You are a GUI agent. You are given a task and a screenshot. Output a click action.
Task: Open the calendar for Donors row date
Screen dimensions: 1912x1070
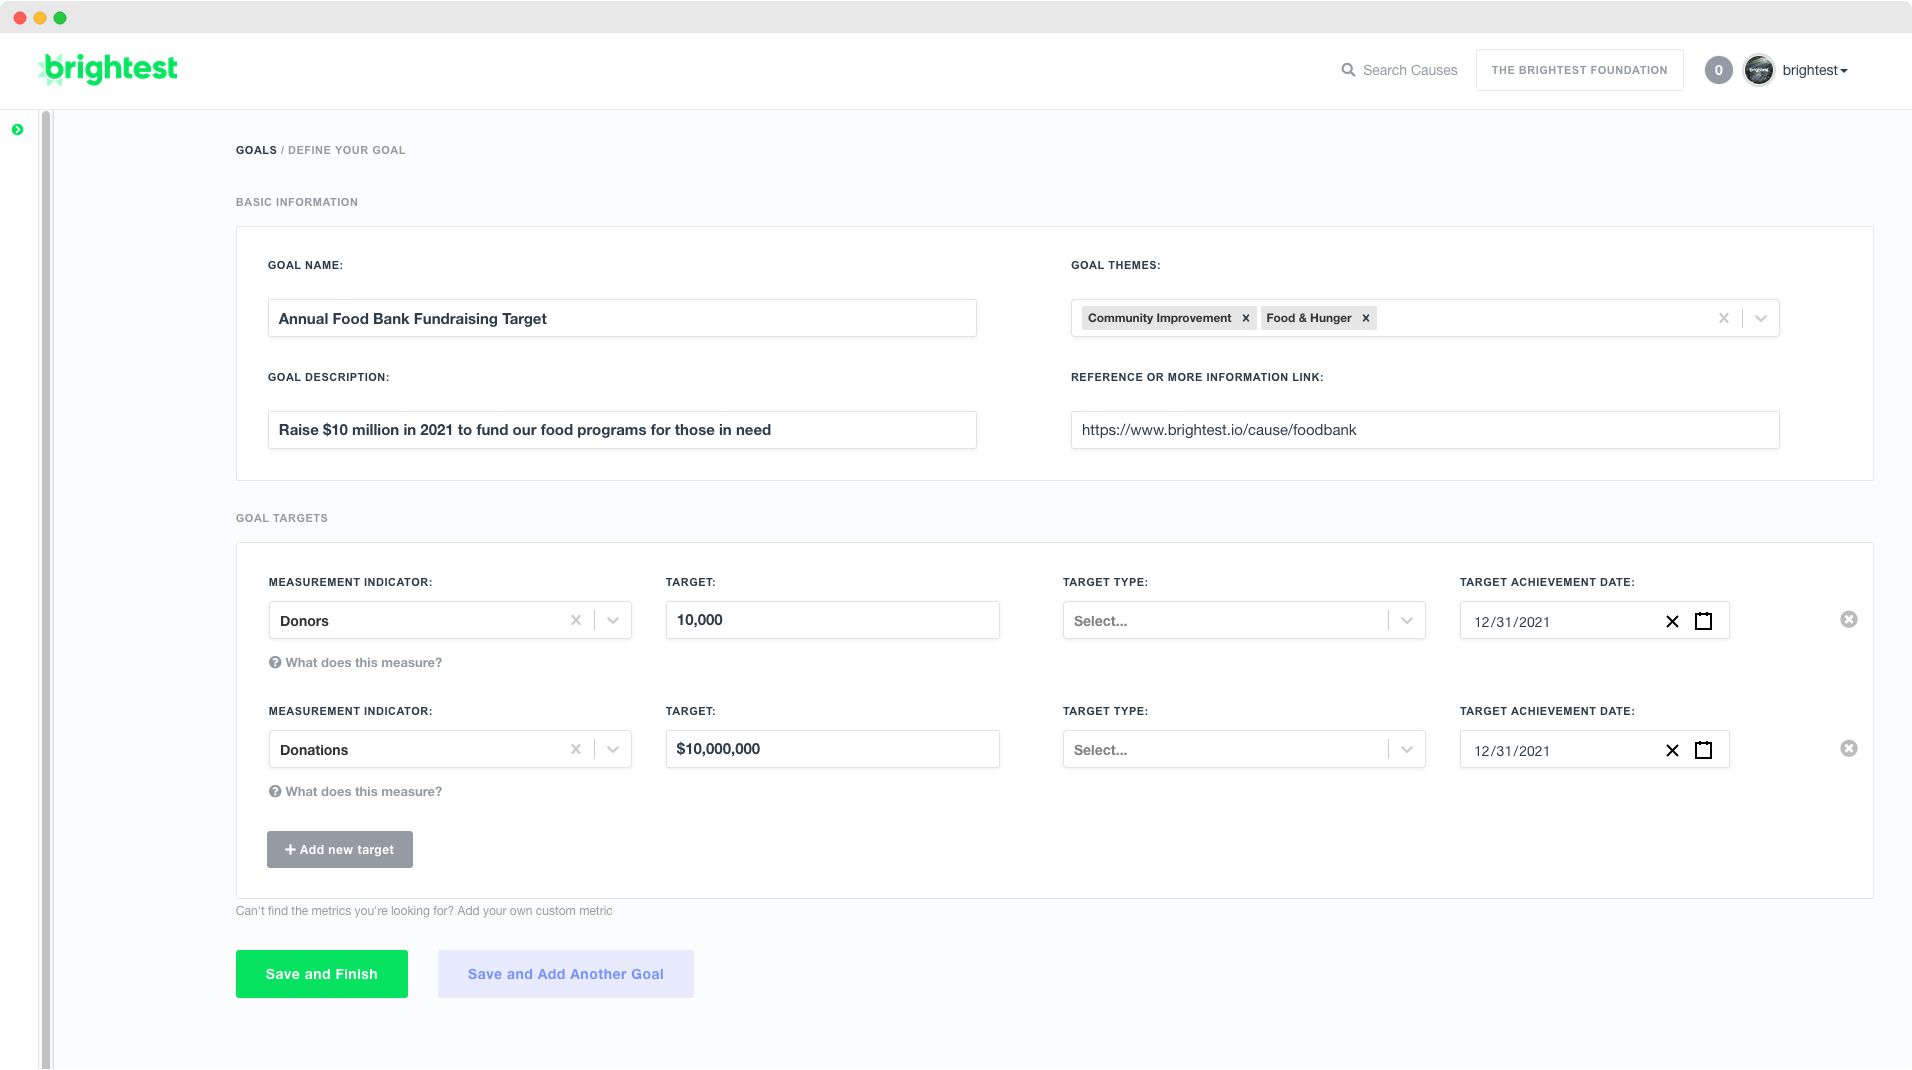[x=1704, y=621]
